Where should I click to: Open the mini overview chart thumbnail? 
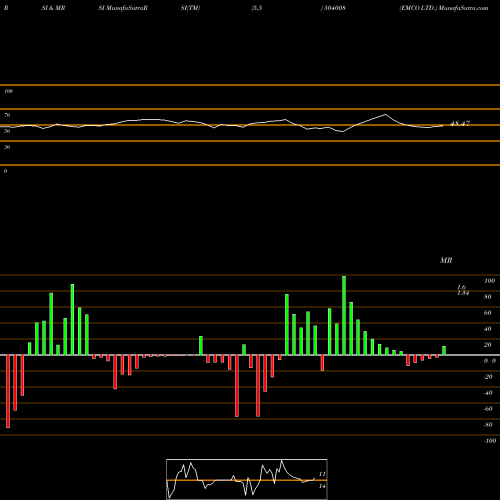(247, 479)
